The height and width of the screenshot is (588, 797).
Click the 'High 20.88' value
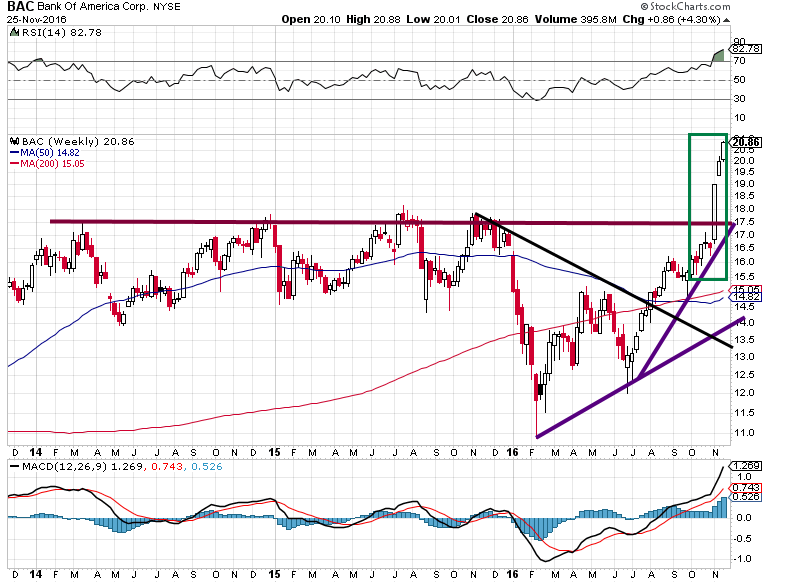[x=374, y=20]
